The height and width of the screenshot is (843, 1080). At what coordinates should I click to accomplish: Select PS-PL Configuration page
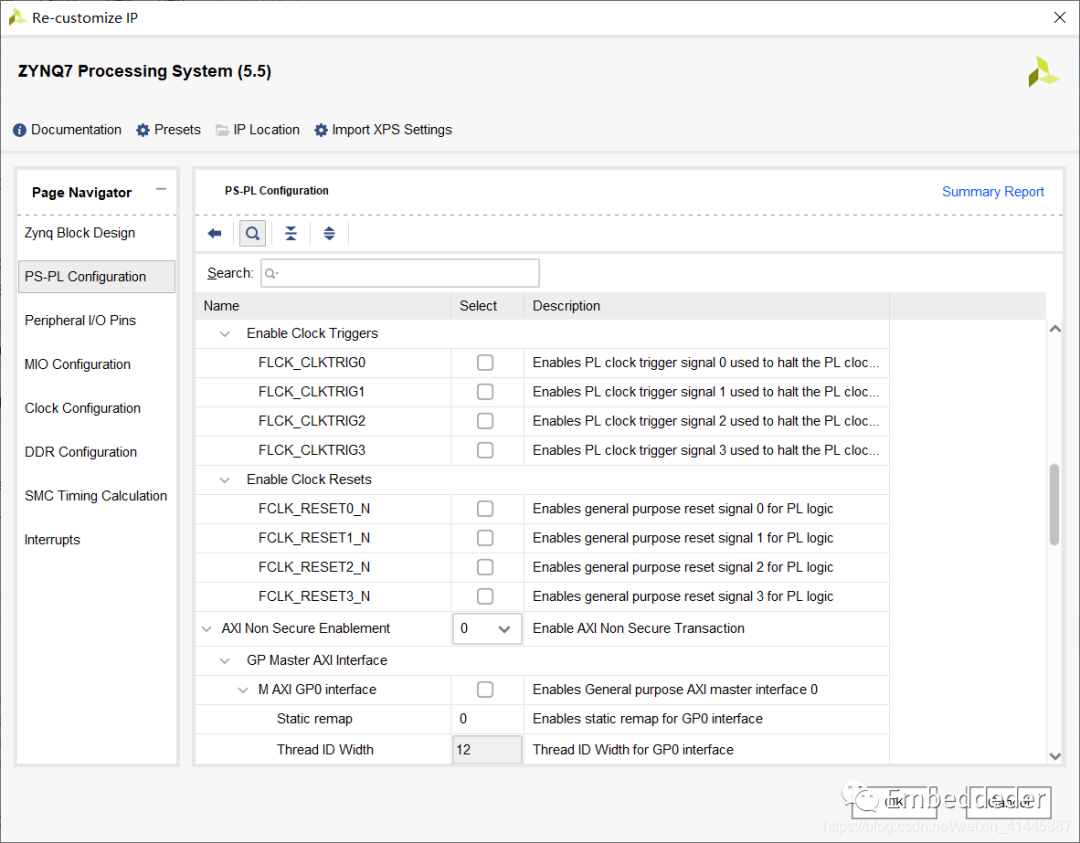point(96,277)
